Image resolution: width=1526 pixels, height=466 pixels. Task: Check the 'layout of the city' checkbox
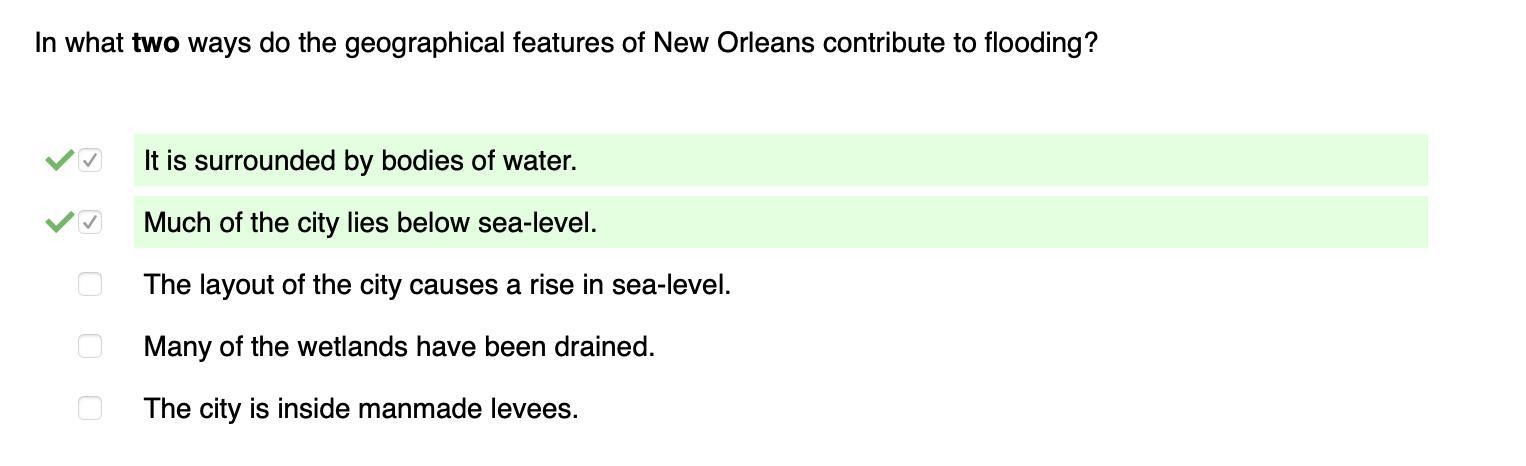[90, 284]
